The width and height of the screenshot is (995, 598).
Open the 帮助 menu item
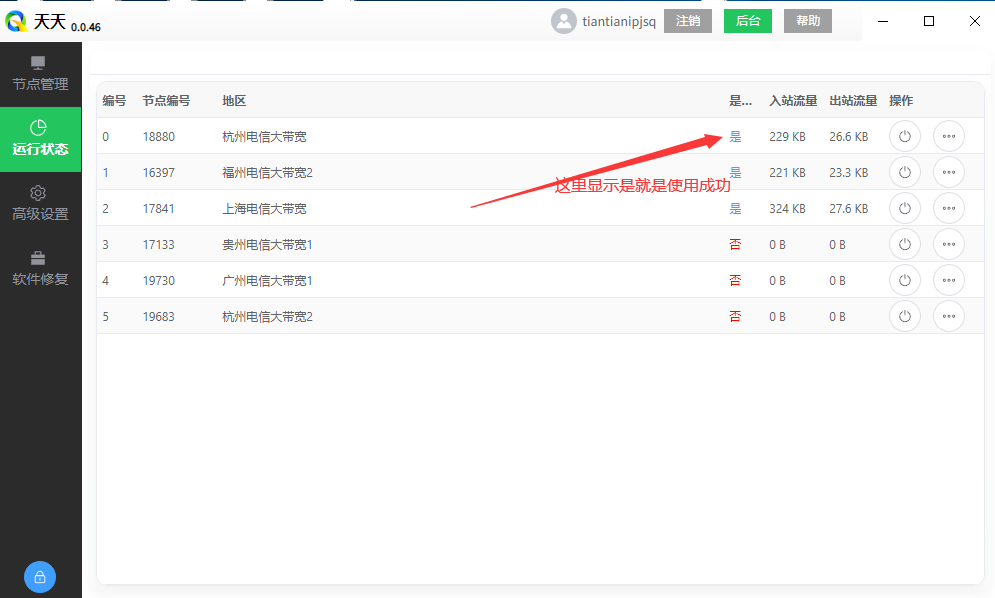click(x=807, y=20)
